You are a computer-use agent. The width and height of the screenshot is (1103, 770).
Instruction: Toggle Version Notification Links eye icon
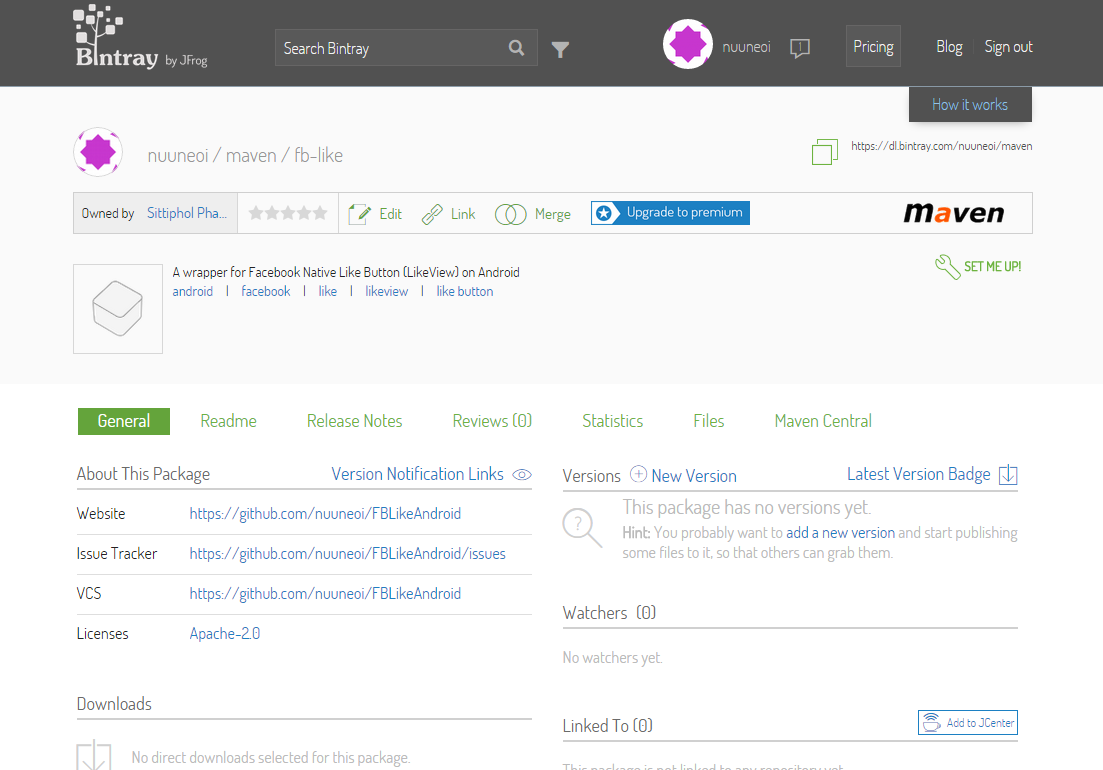(522, 475)
